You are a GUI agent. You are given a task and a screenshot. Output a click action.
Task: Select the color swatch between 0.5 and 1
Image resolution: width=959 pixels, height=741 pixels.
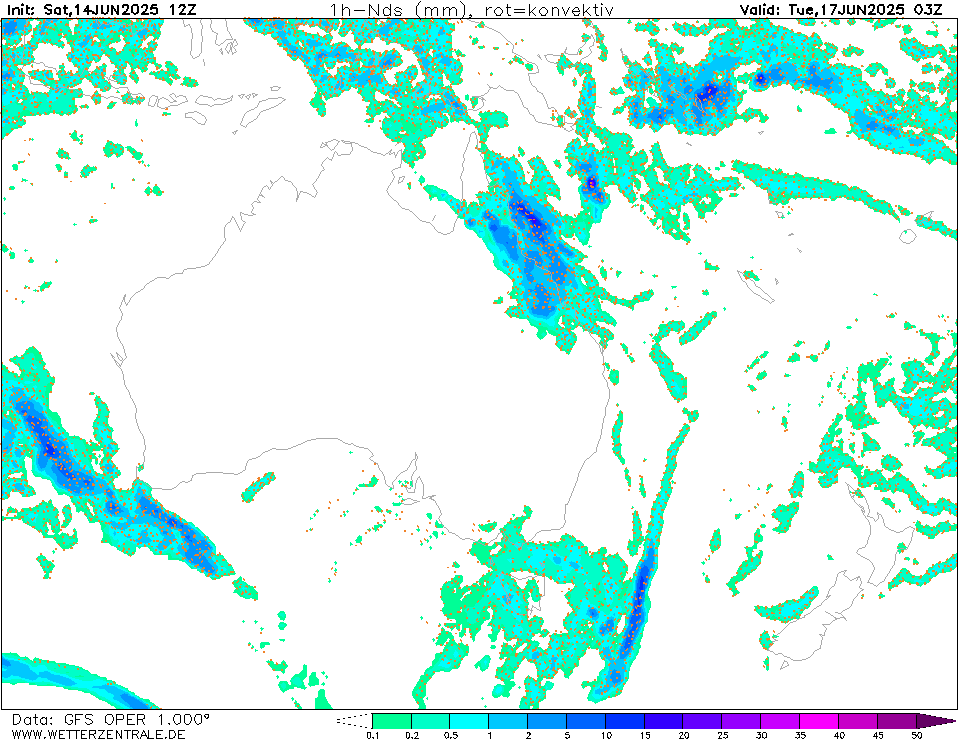[469, 721]
